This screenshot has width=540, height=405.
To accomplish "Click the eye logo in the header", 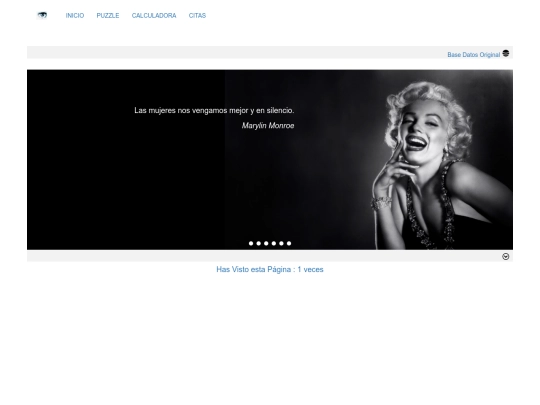I will click(42, 15).
